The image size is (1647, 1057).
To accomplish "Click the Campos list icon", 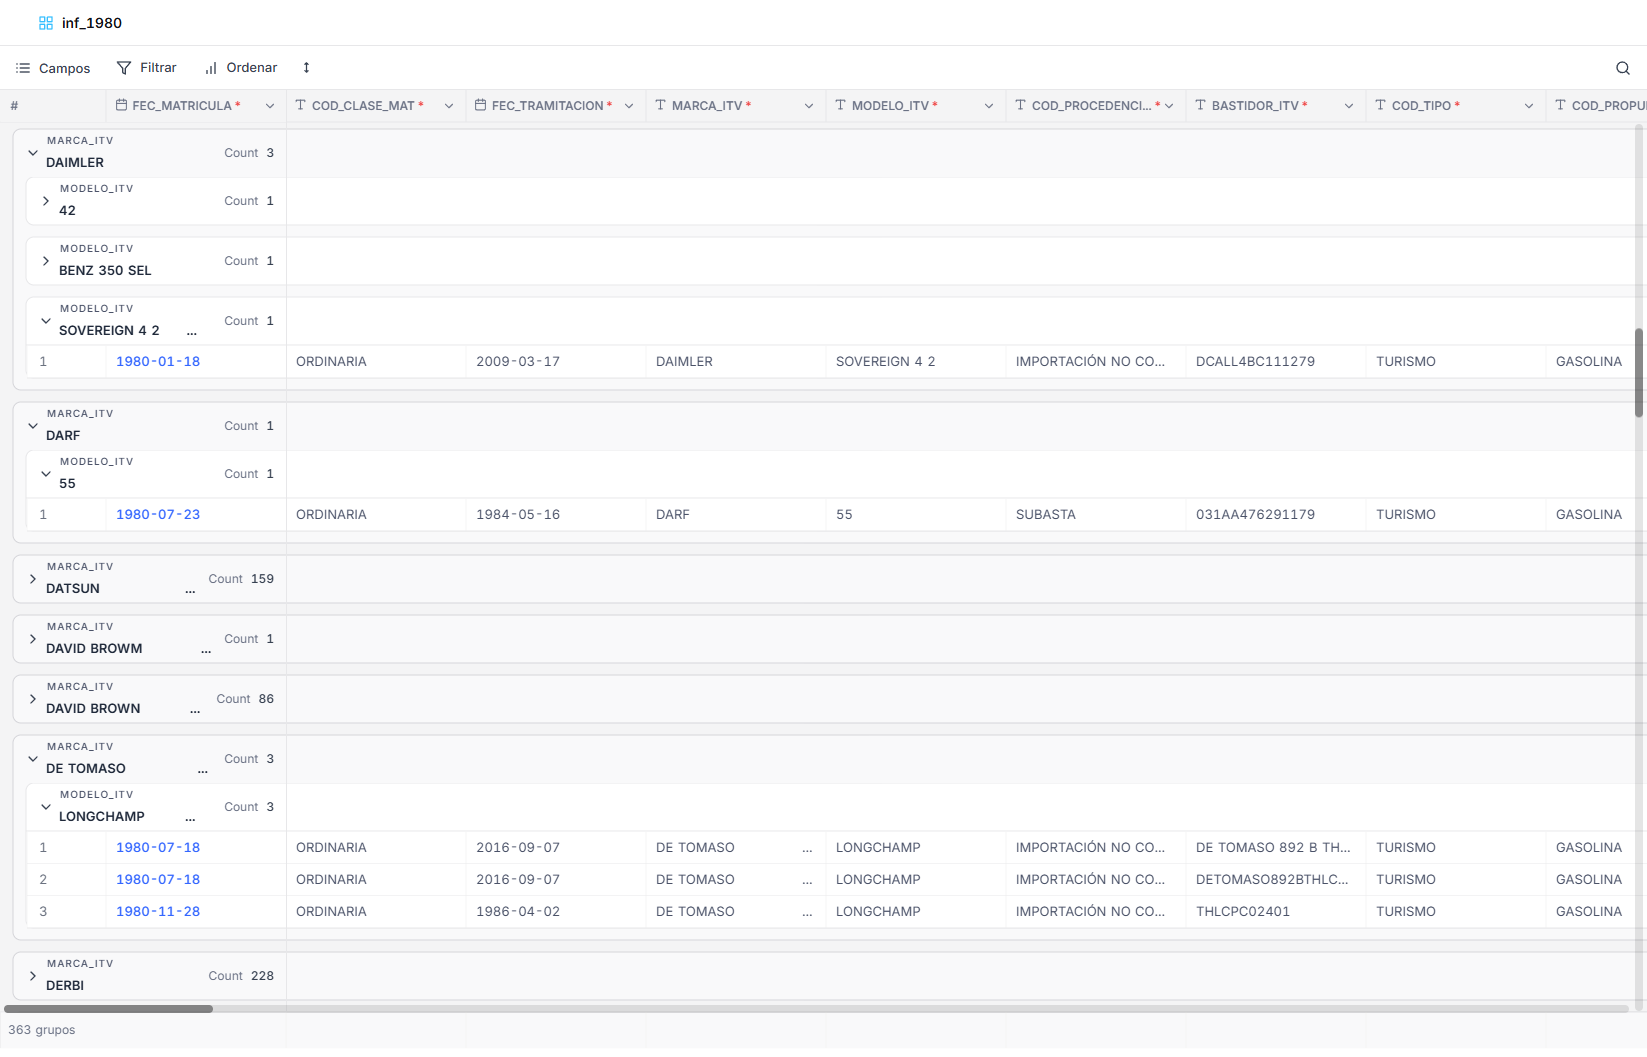I will (23, 68).
